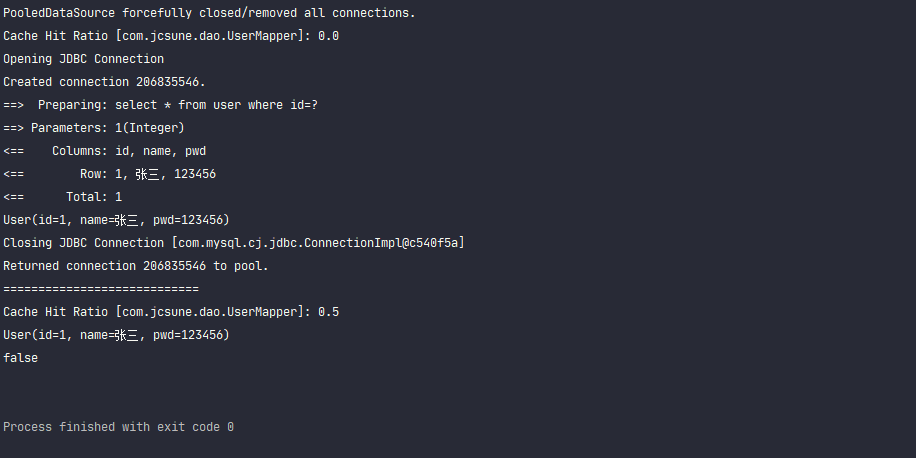Click the Cache Hit Ratio 0.5 line
The image size is (916, 458).
tap(171, 312)
